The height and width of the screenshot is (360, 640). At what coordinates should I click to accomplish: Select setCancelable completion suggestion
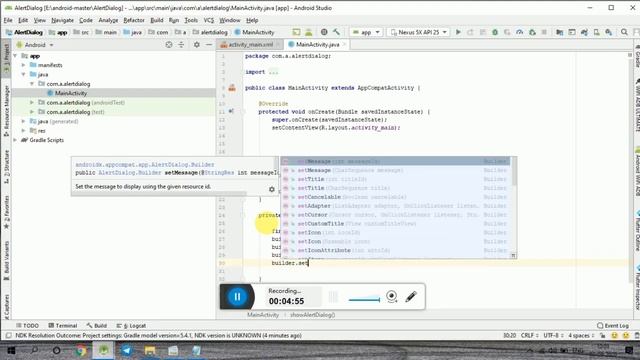pos(395,197)
